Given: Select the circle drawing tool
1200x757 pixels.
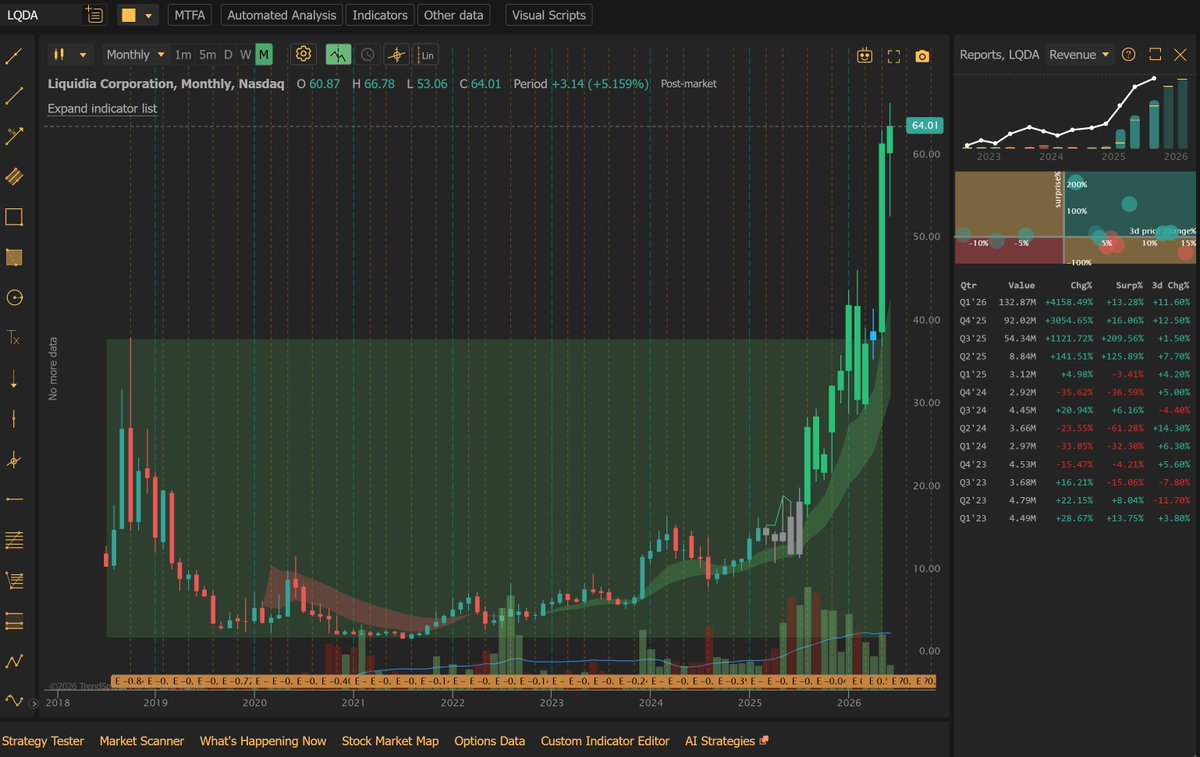Looking at the screenshot, I should [14, 297].
